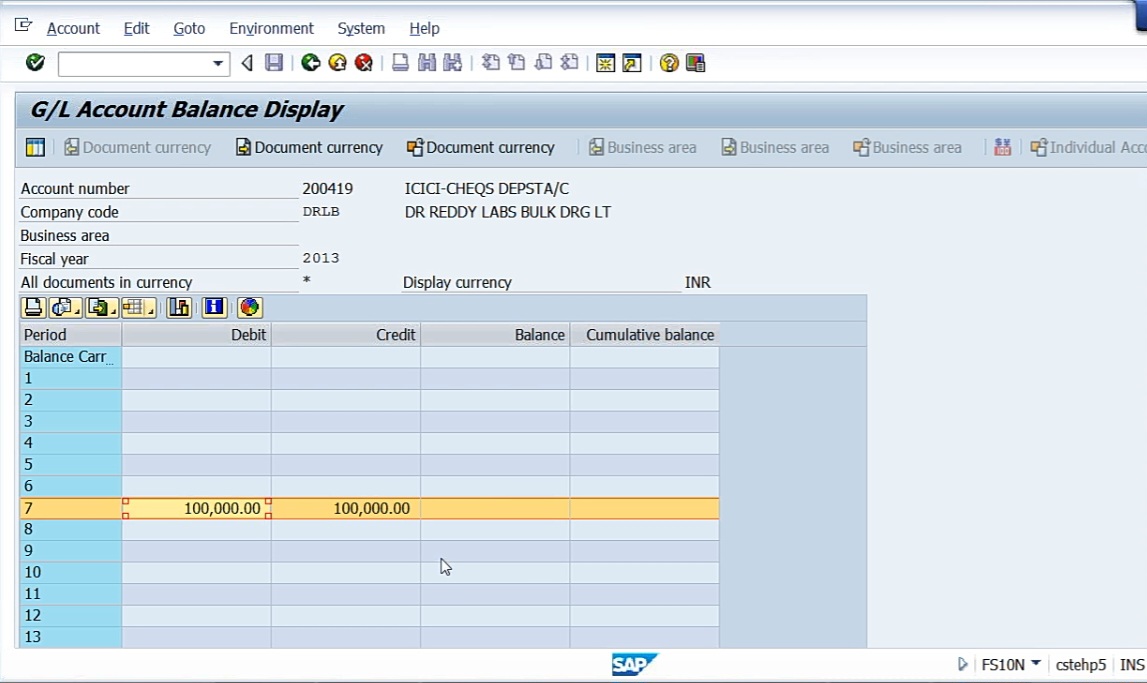Screen dimensions: 1147x683
Task: Expand the command field dropdown arrow
Action: tap(217, 64)
